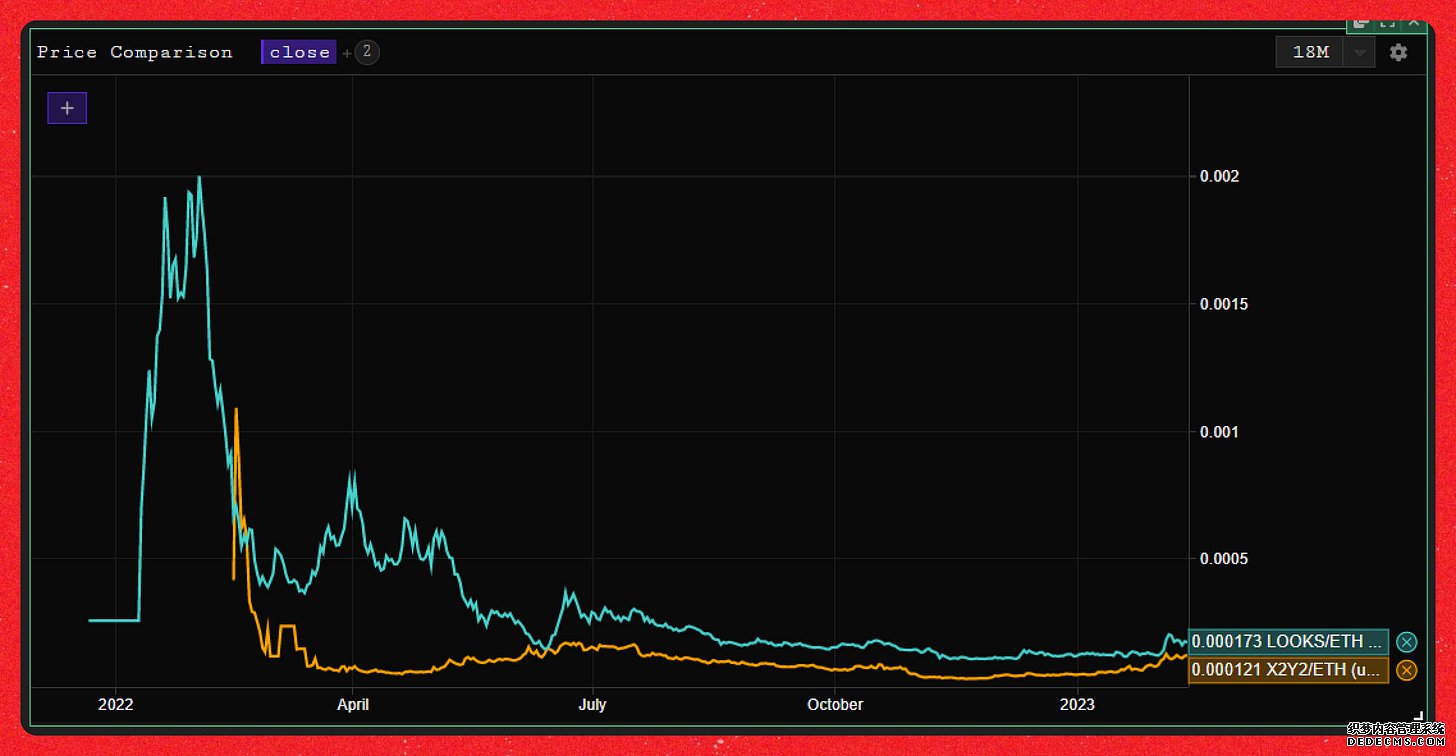Collapse the panel with the up chevron

[x=1413, y=22]
